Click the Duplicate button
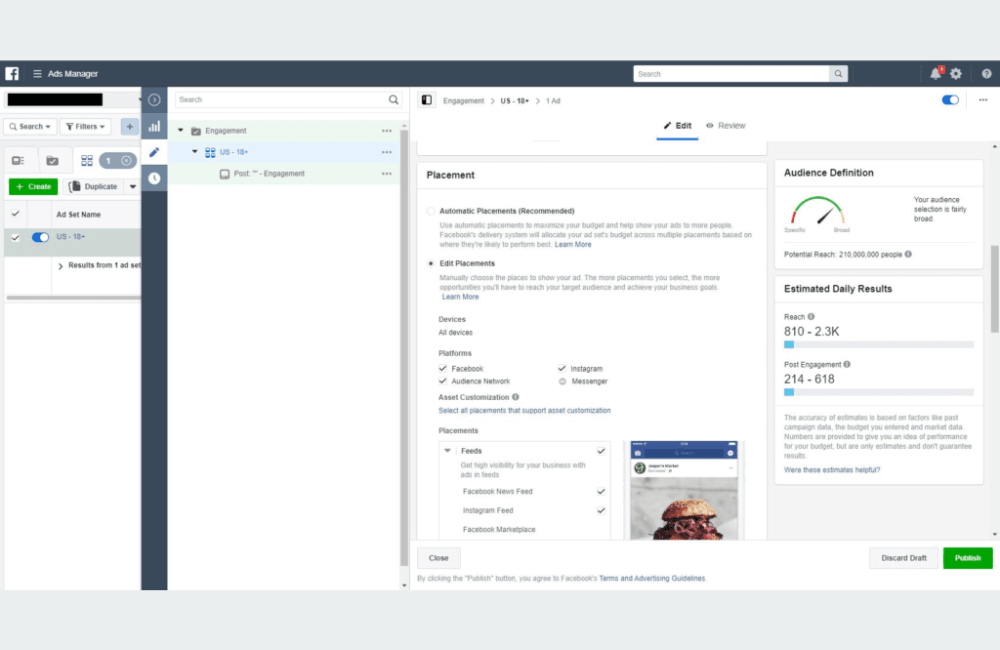The image size is (1000, 650). tap(94, 187)
